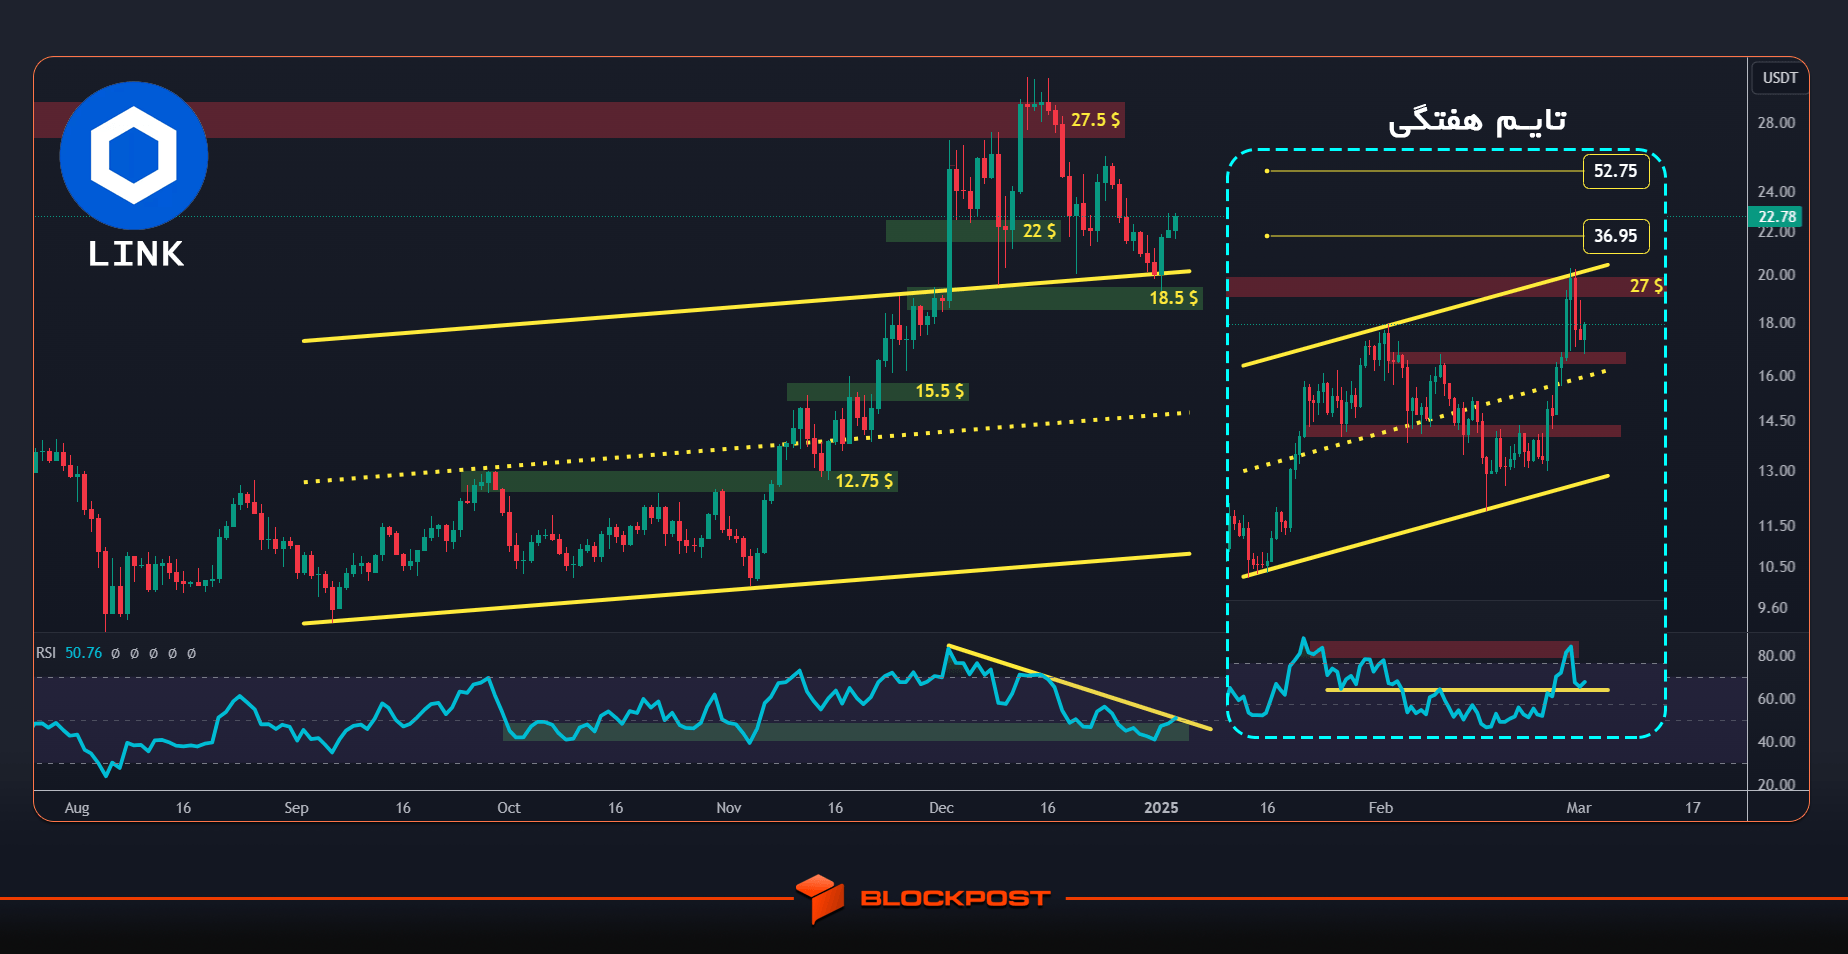This screenshot has width=1848, height=954.
Task: Click 11.50 on the price scale
Action: [1777, 526]
